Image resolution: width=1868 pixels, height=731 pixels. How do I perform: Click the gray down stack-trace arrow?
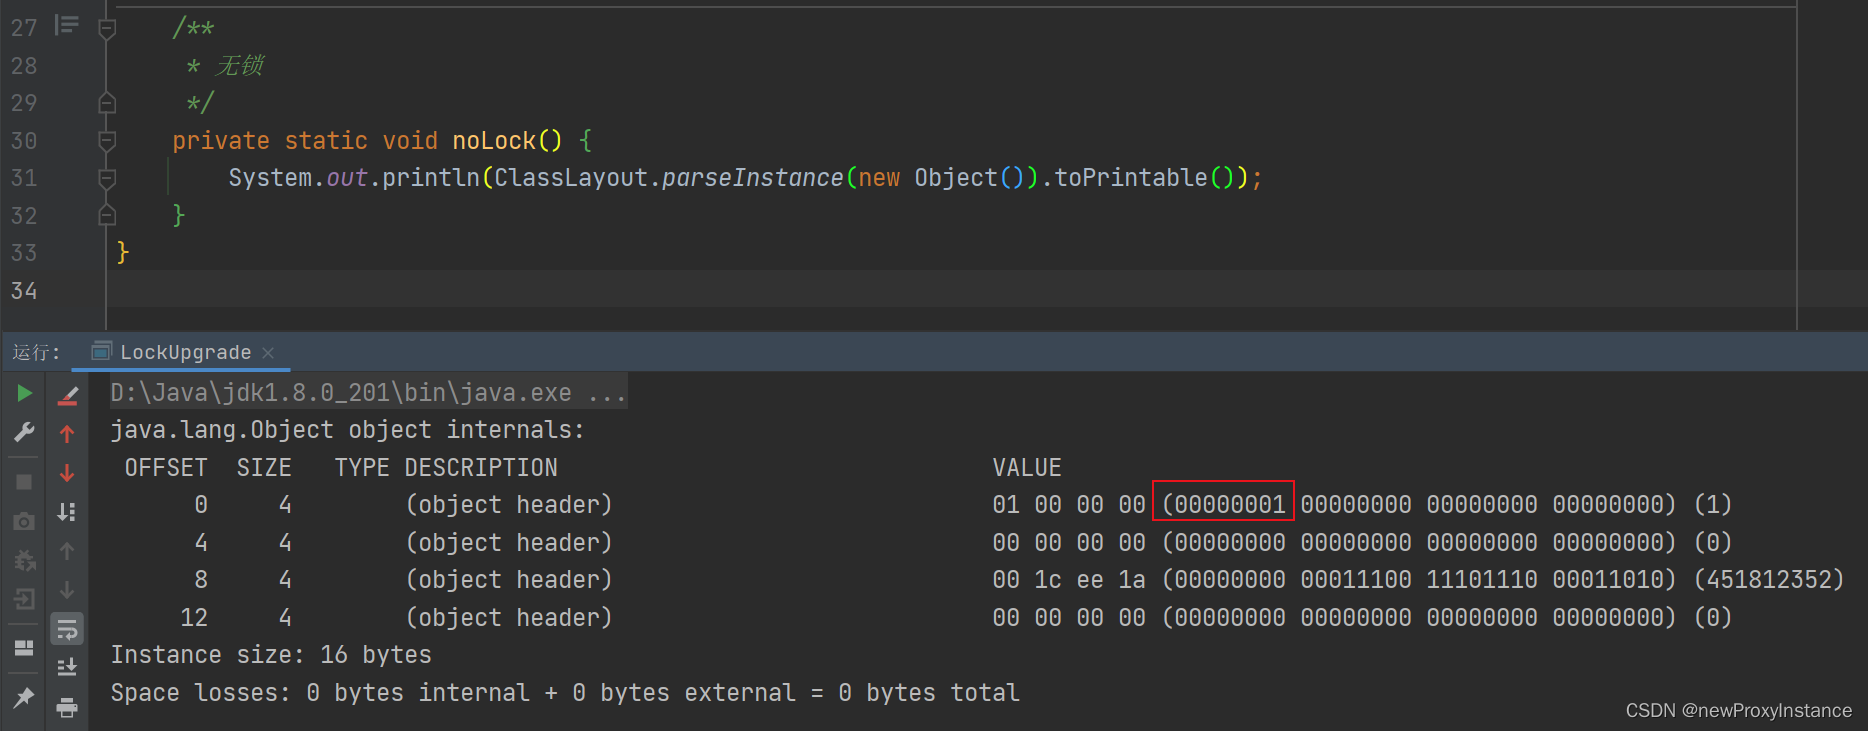pyautogui.click(x=67, y=590)
